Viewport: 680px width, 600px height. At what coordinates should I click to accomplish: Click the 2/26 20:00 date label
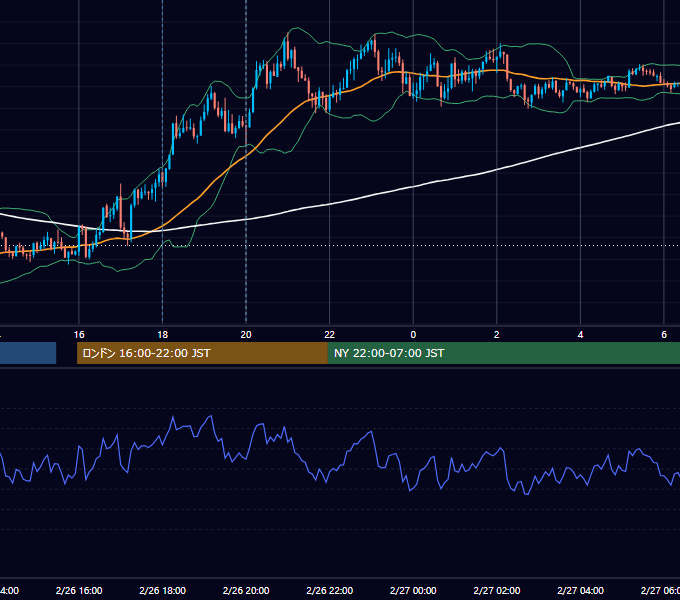[x=246, y=590]
